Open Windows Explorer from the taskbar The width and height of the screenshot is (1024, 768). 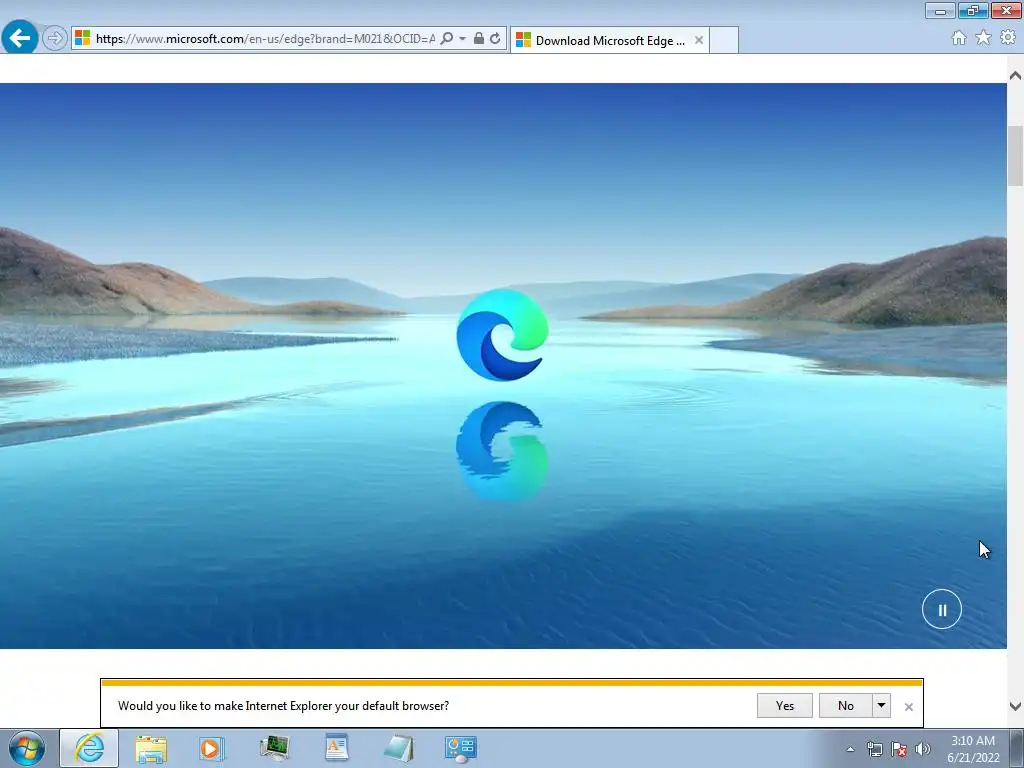(x=151, y=748)
